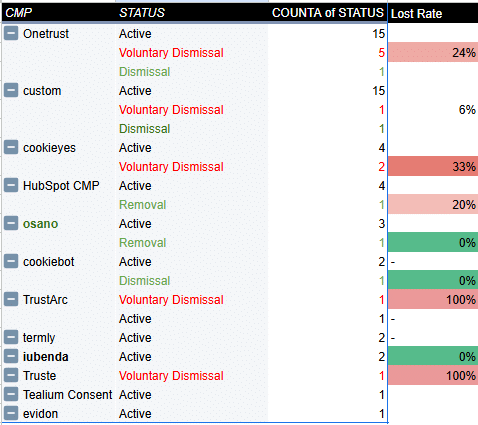Select termly Active status cell
Viewport: 478px width, 425px height.
(x=192, y=338)
